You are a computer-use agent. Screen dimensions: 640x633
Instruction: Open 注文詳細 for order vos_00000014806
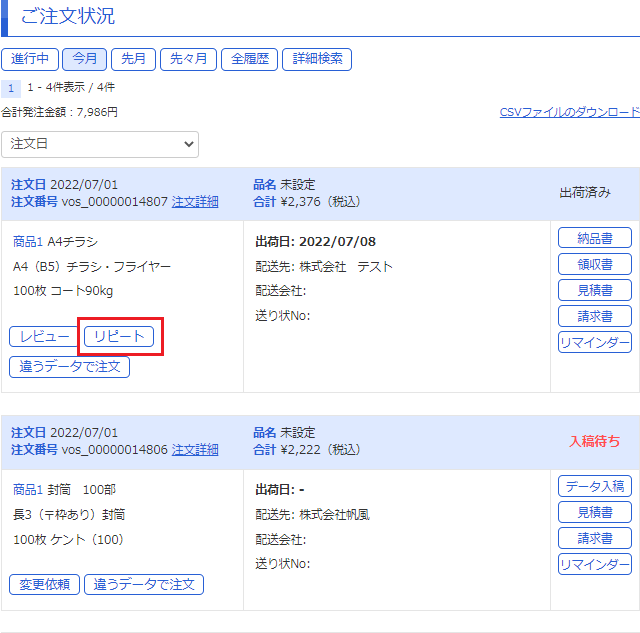coord(195,450)
